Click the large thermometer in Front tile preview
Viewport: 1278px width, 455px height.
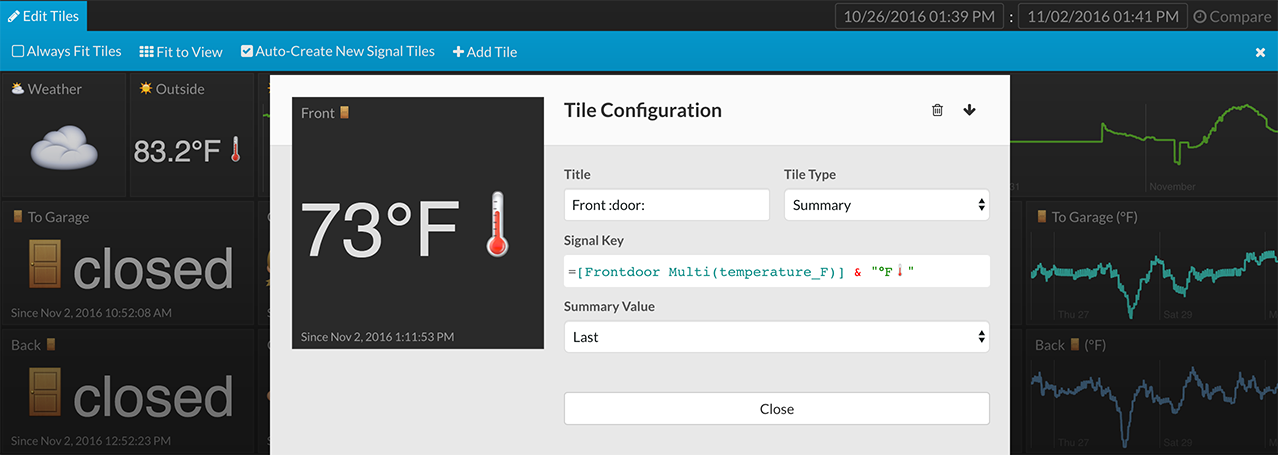[x=497, y=225]
